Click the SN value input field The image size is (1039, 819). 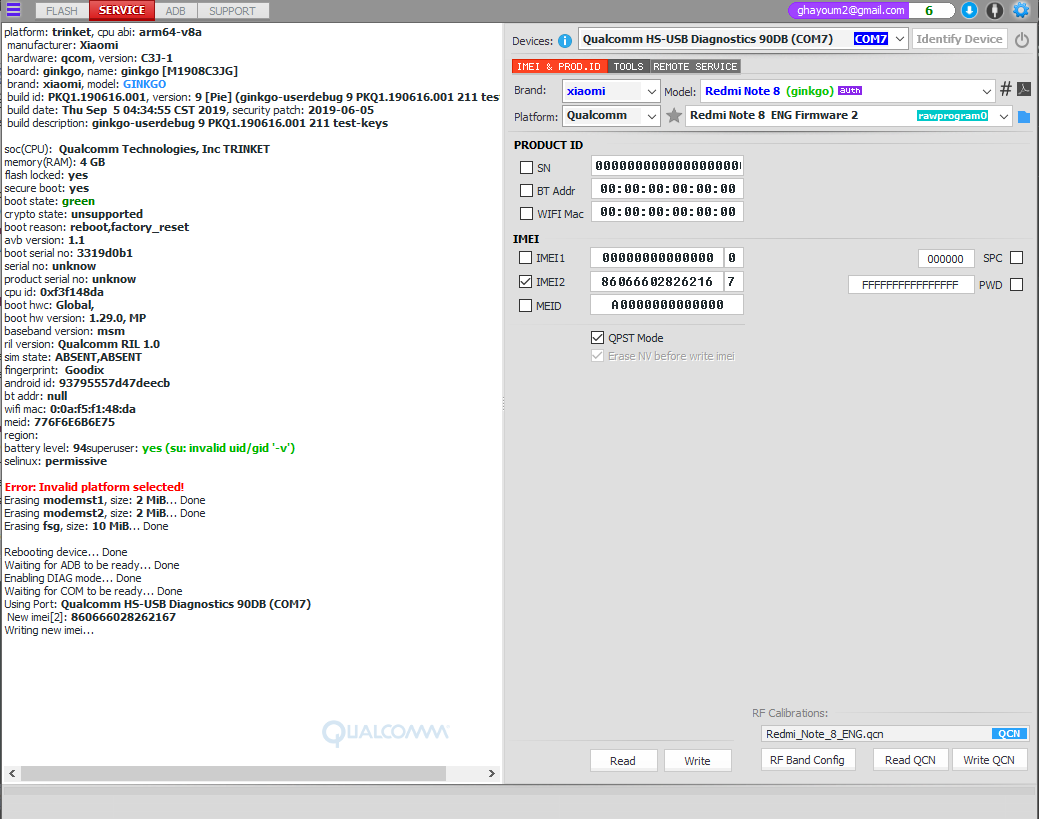coord(667,166)
